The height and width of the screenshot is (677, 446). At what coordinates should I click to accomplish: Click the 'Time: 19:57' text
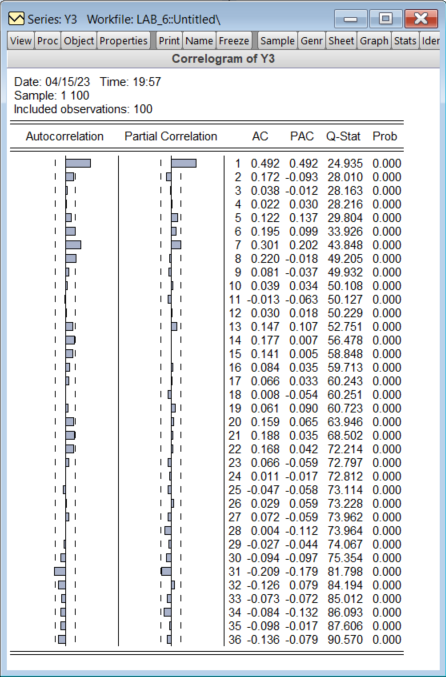point(130,82)
